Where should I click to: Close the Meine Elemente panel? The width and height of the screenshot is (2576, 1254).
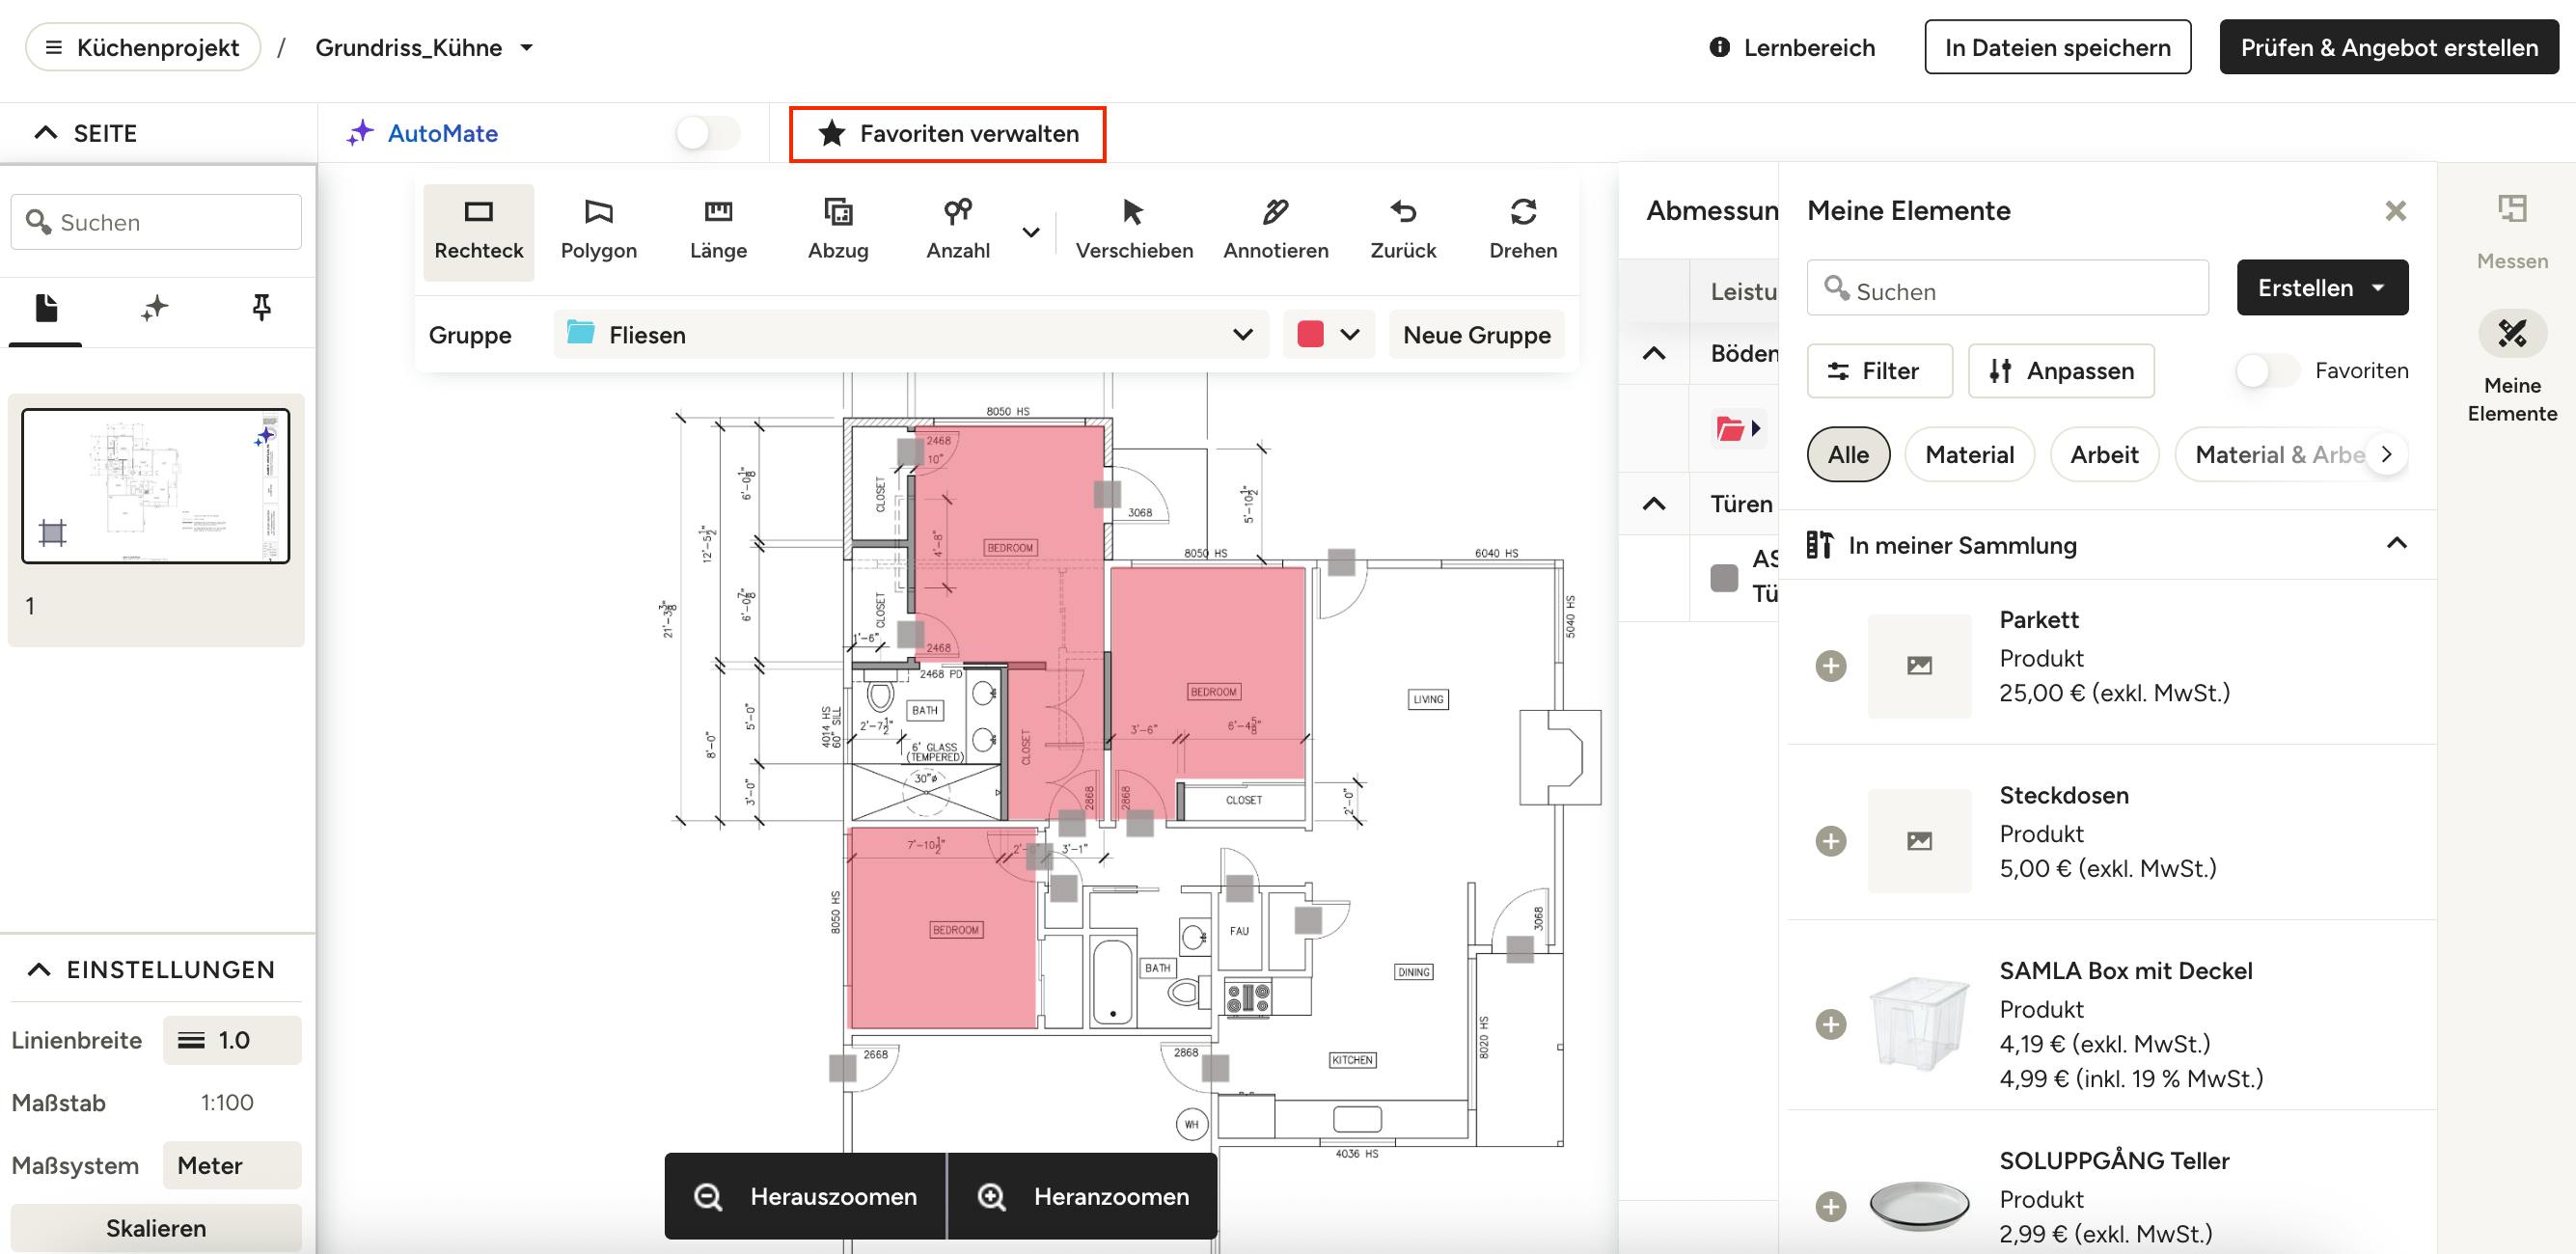2395,211
